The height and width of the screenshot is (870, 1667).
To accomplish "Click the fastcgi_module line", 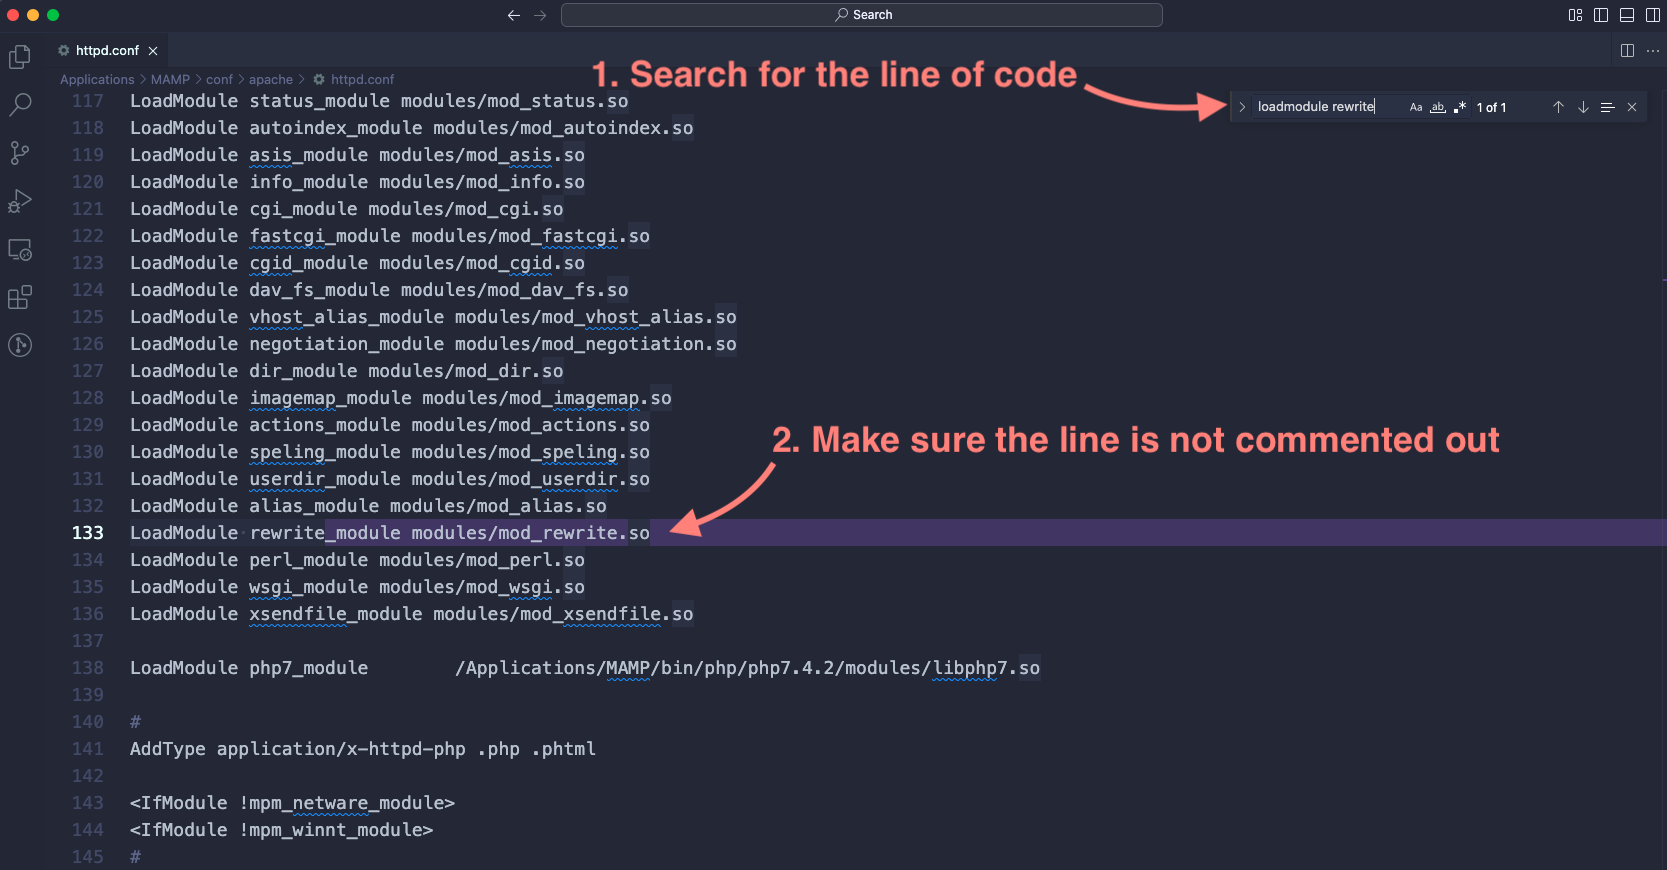I will pyautogui.click(x=390, y=236).
